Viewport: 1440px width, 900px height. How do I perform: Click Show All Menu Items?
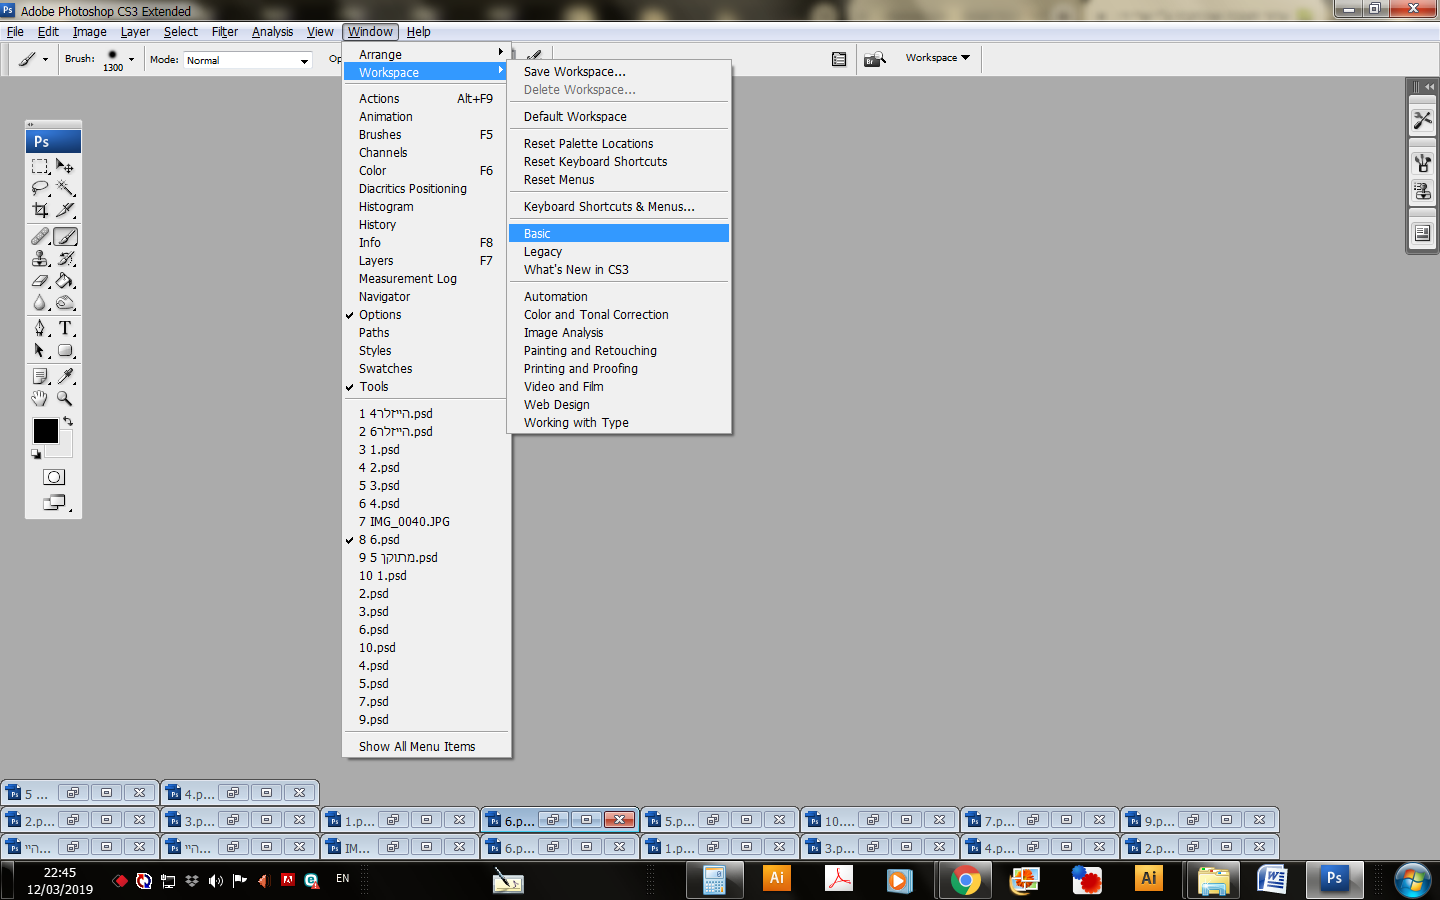point(427,747)
